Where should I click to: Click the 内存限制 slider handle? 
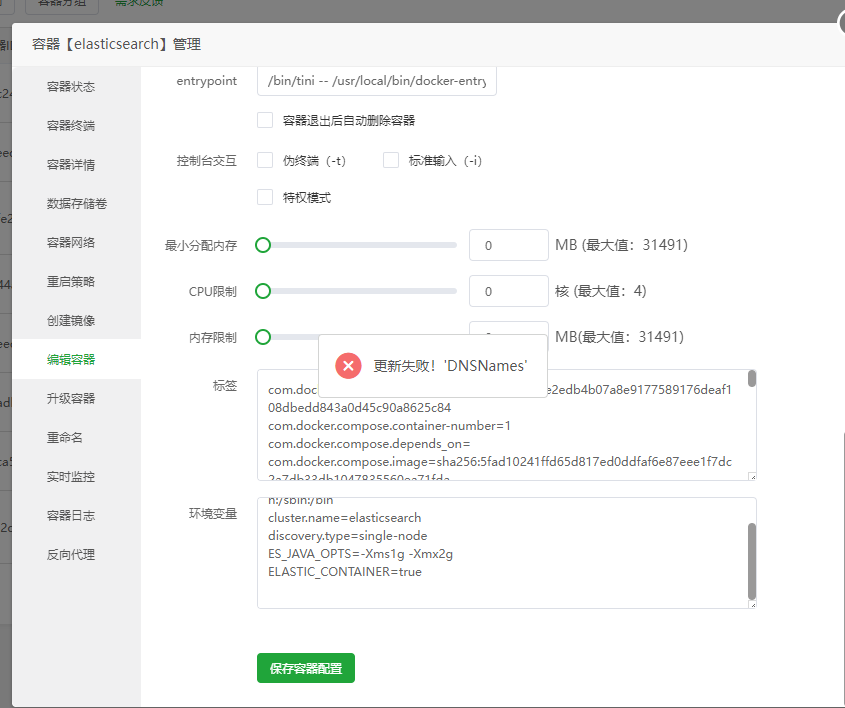click(x=263, y=337)
